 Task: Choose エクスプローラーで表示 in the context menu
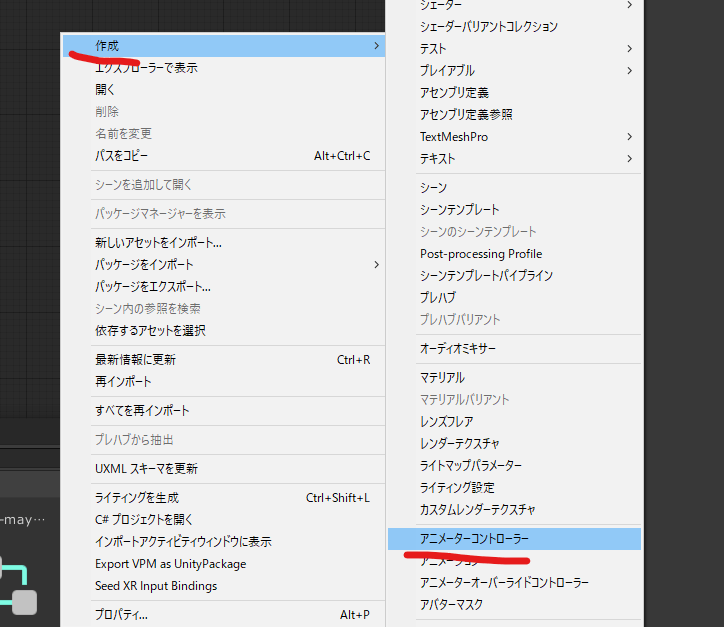[x=146, y=68]
